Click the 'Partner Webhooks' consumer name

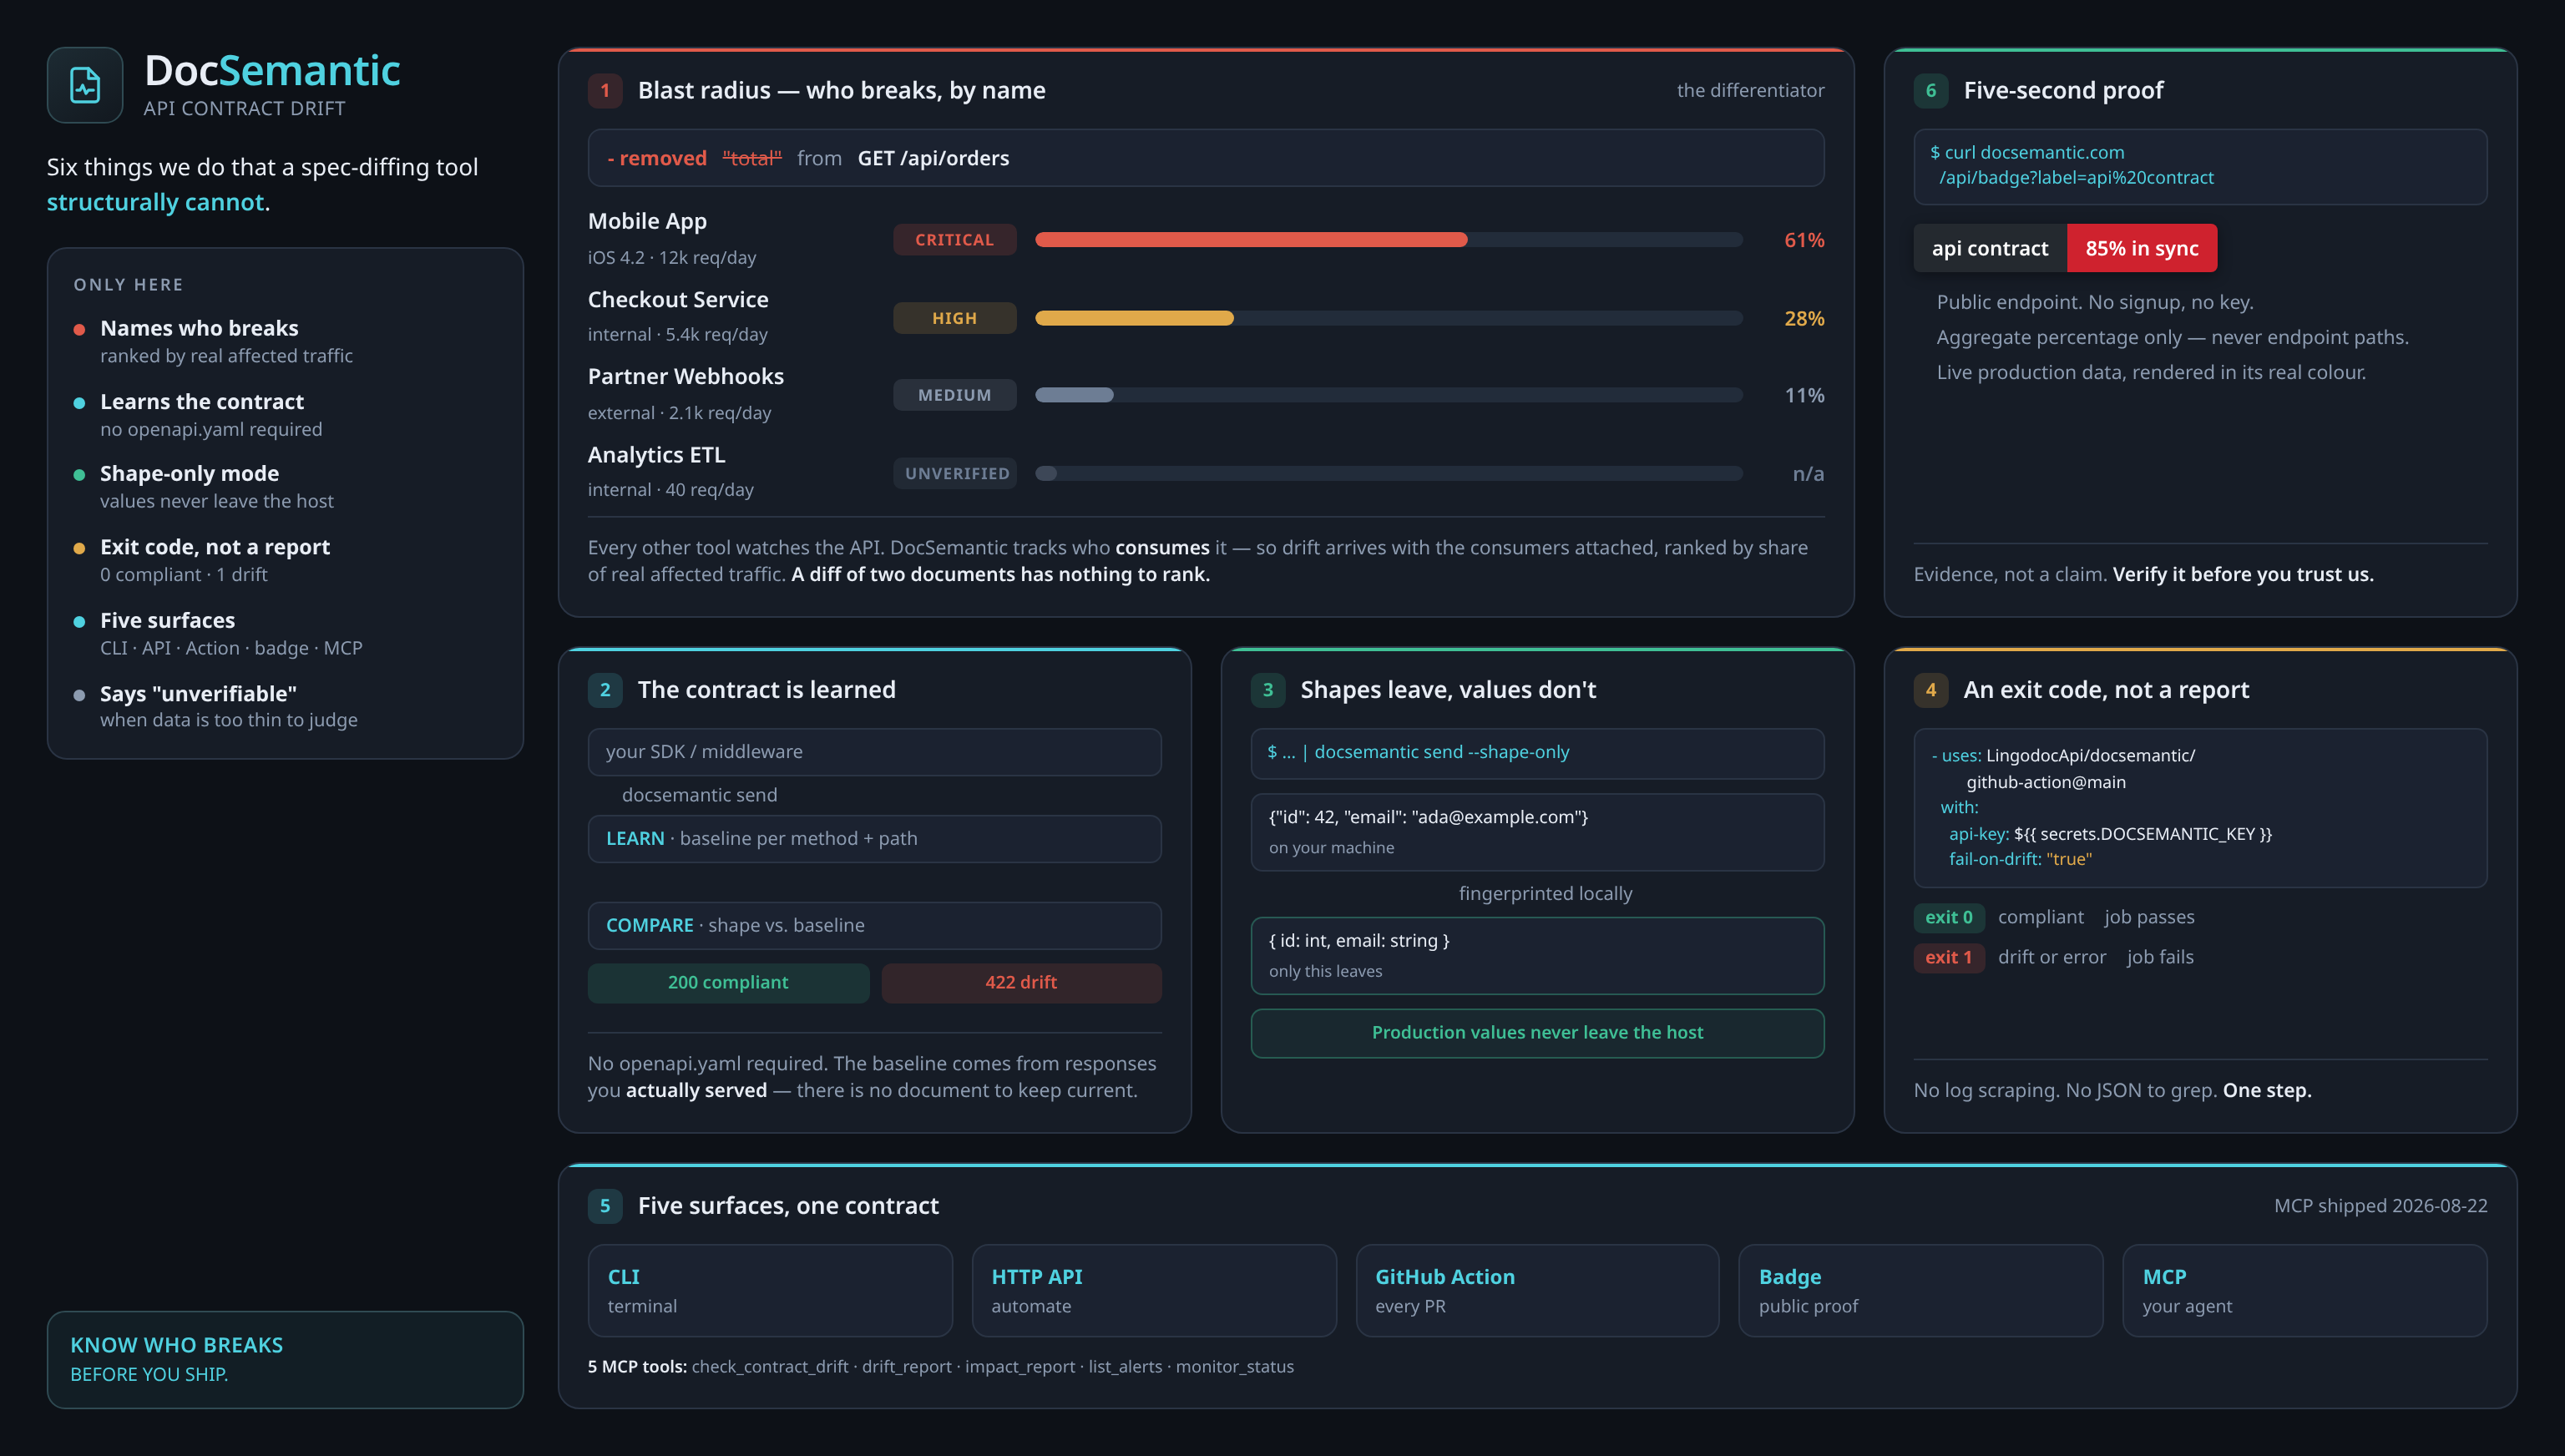pyautogui.click(x=686, y=376)
